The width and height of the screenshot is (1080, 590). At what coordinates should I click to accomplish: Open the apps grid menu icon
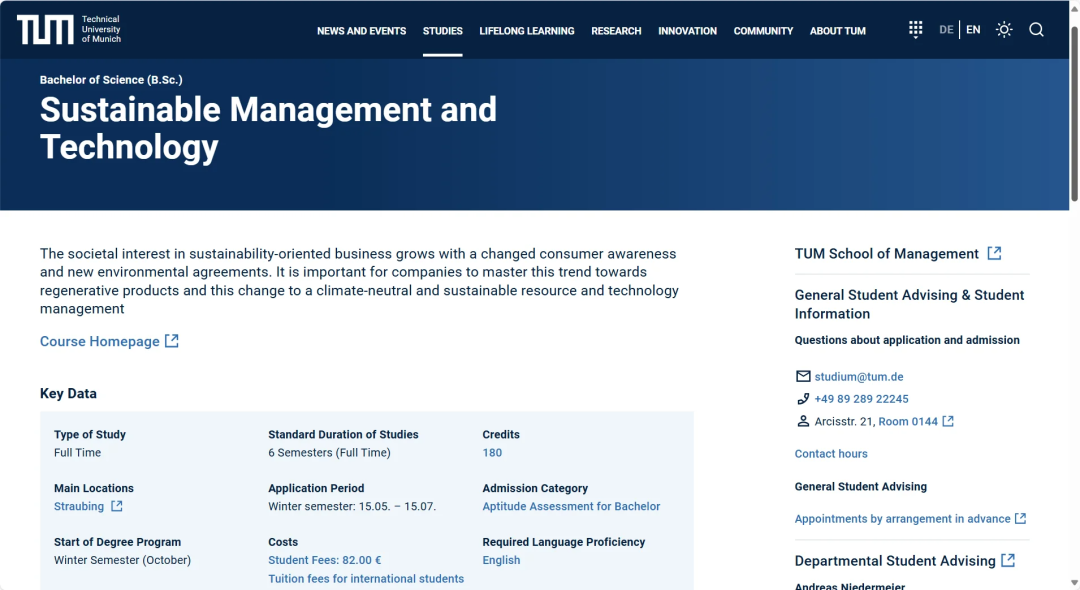(915, 30)
